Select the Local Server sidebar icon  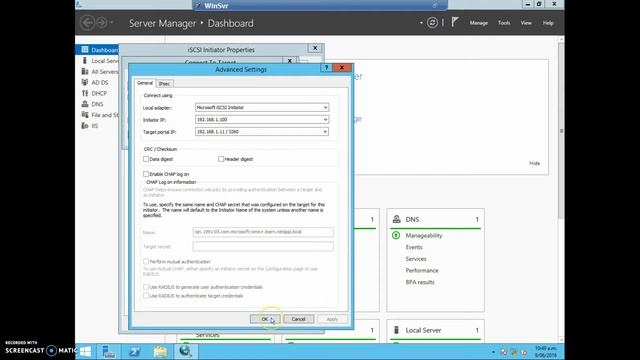click(84, 60)
